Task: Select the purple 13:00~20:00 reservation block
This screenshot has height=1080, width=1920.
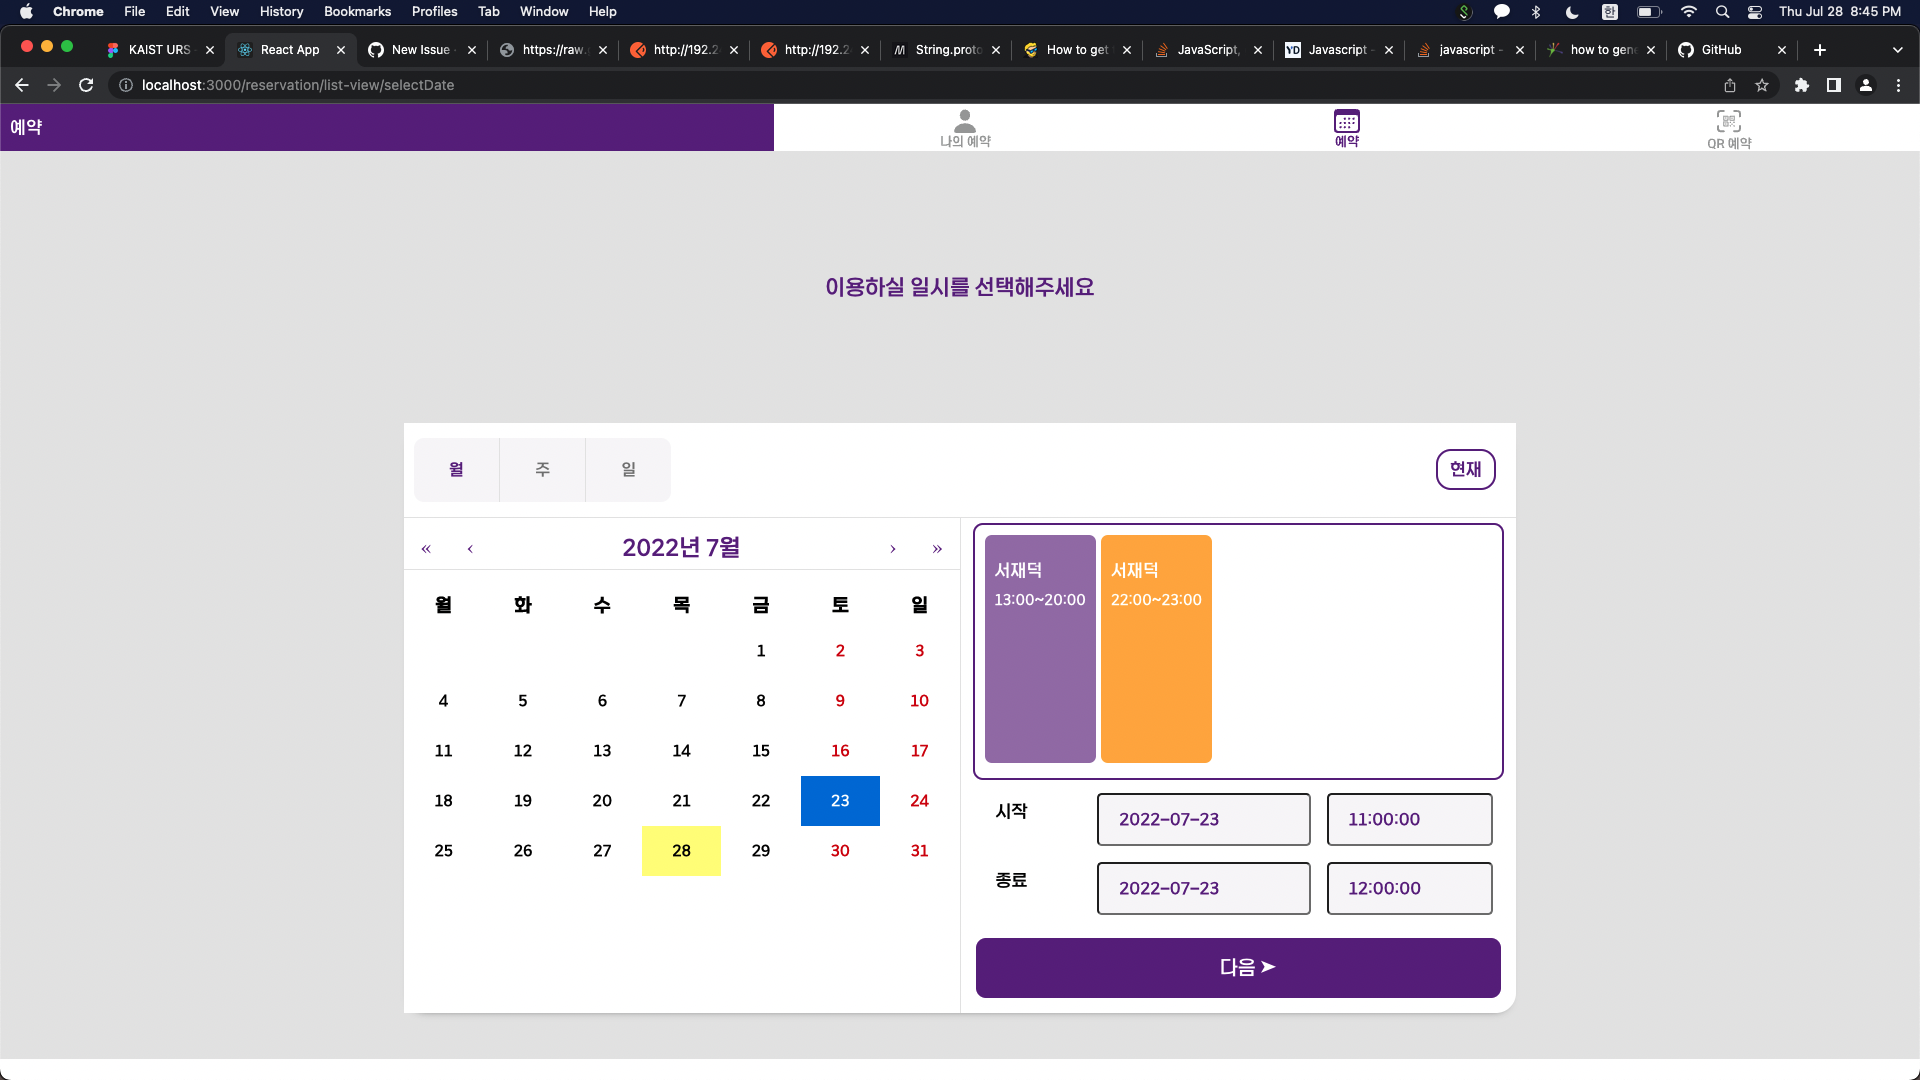Action: click(x=1040, y=649)
